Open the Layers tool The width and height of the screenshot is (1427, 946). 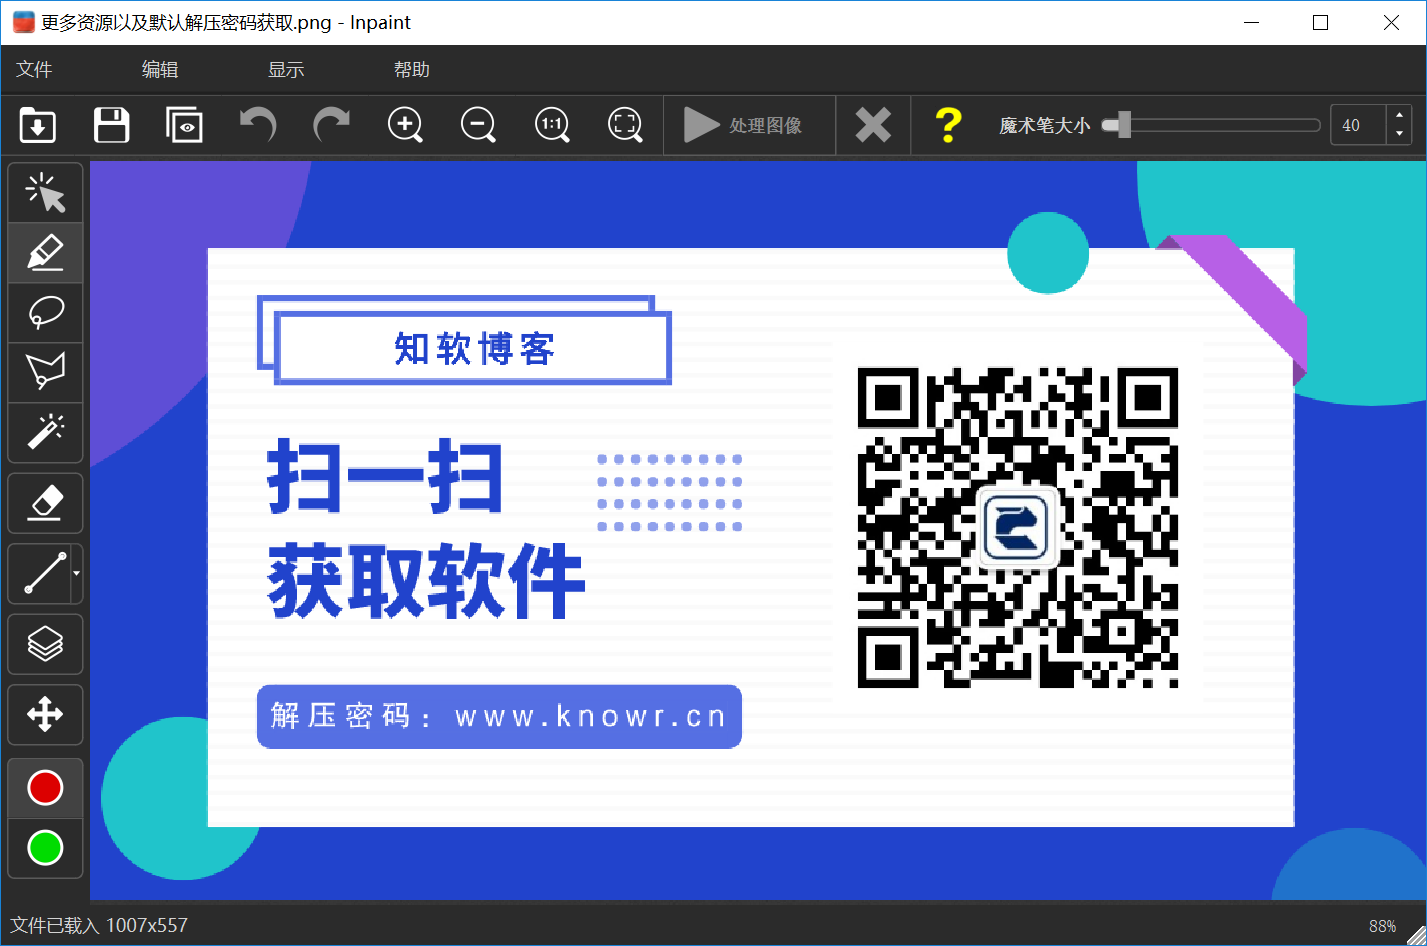(x=45, y=644)
